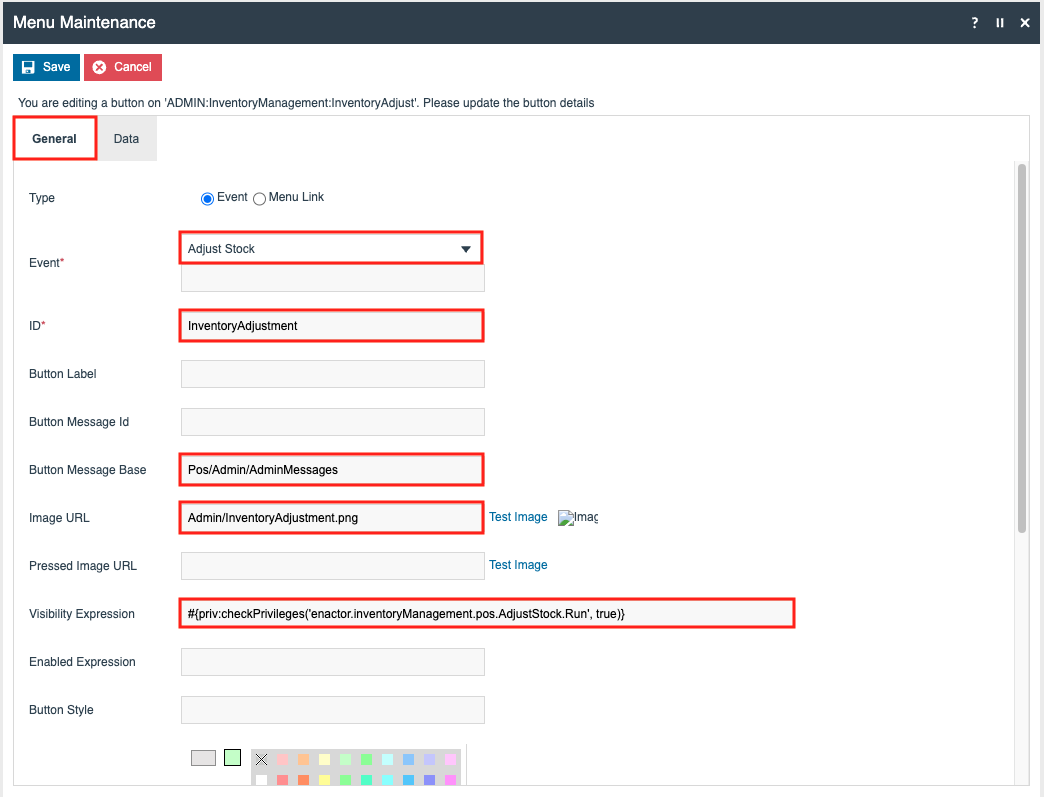Image resolution: width=1044 pixels, height=797 pixels.
Task: Close the Menu Maintenance dialog
Action: coord(1025,23)
